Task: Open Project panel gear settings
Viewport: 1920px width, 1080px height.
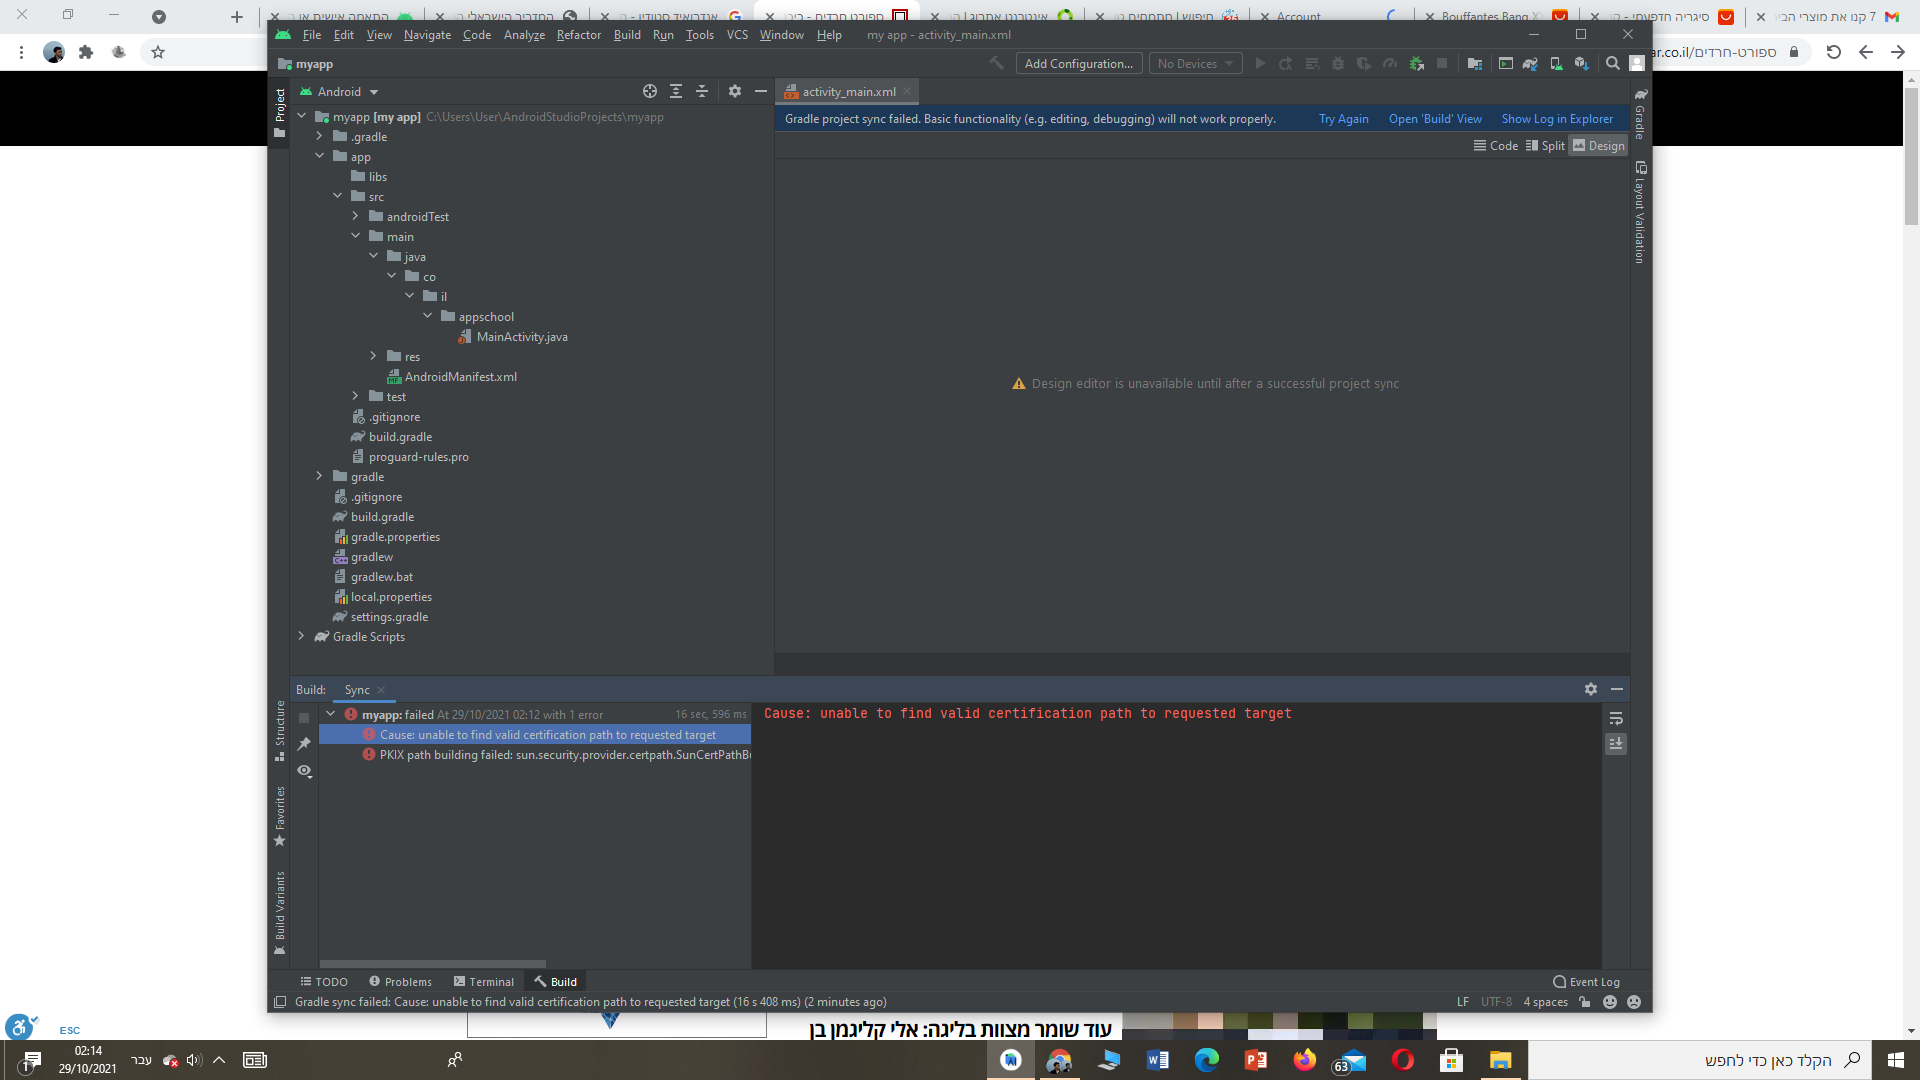Action: point(735,91)
